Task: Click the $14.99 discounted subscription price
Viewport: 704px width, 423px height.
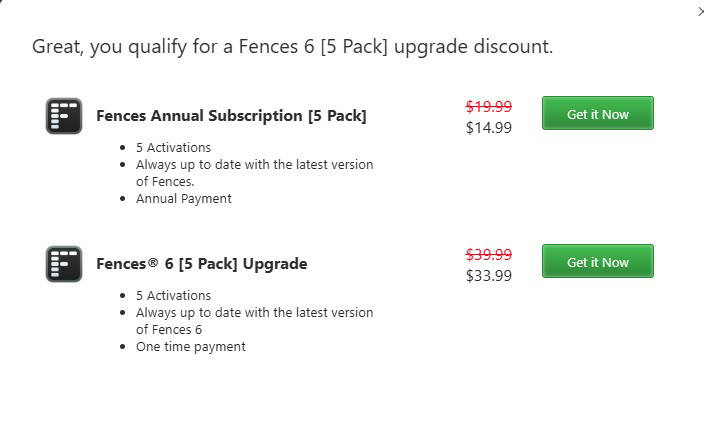Action: [489, 127]
